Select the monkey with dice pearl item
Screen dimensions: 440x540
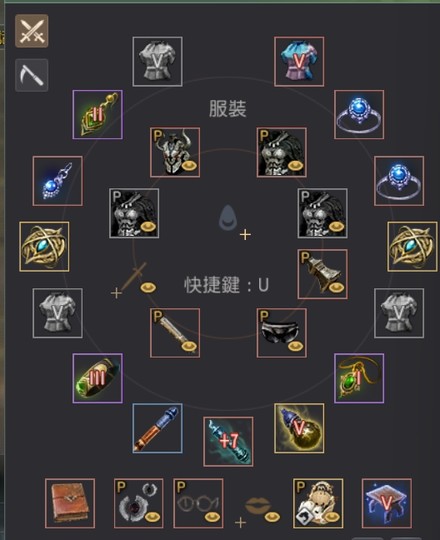point(318,503)
